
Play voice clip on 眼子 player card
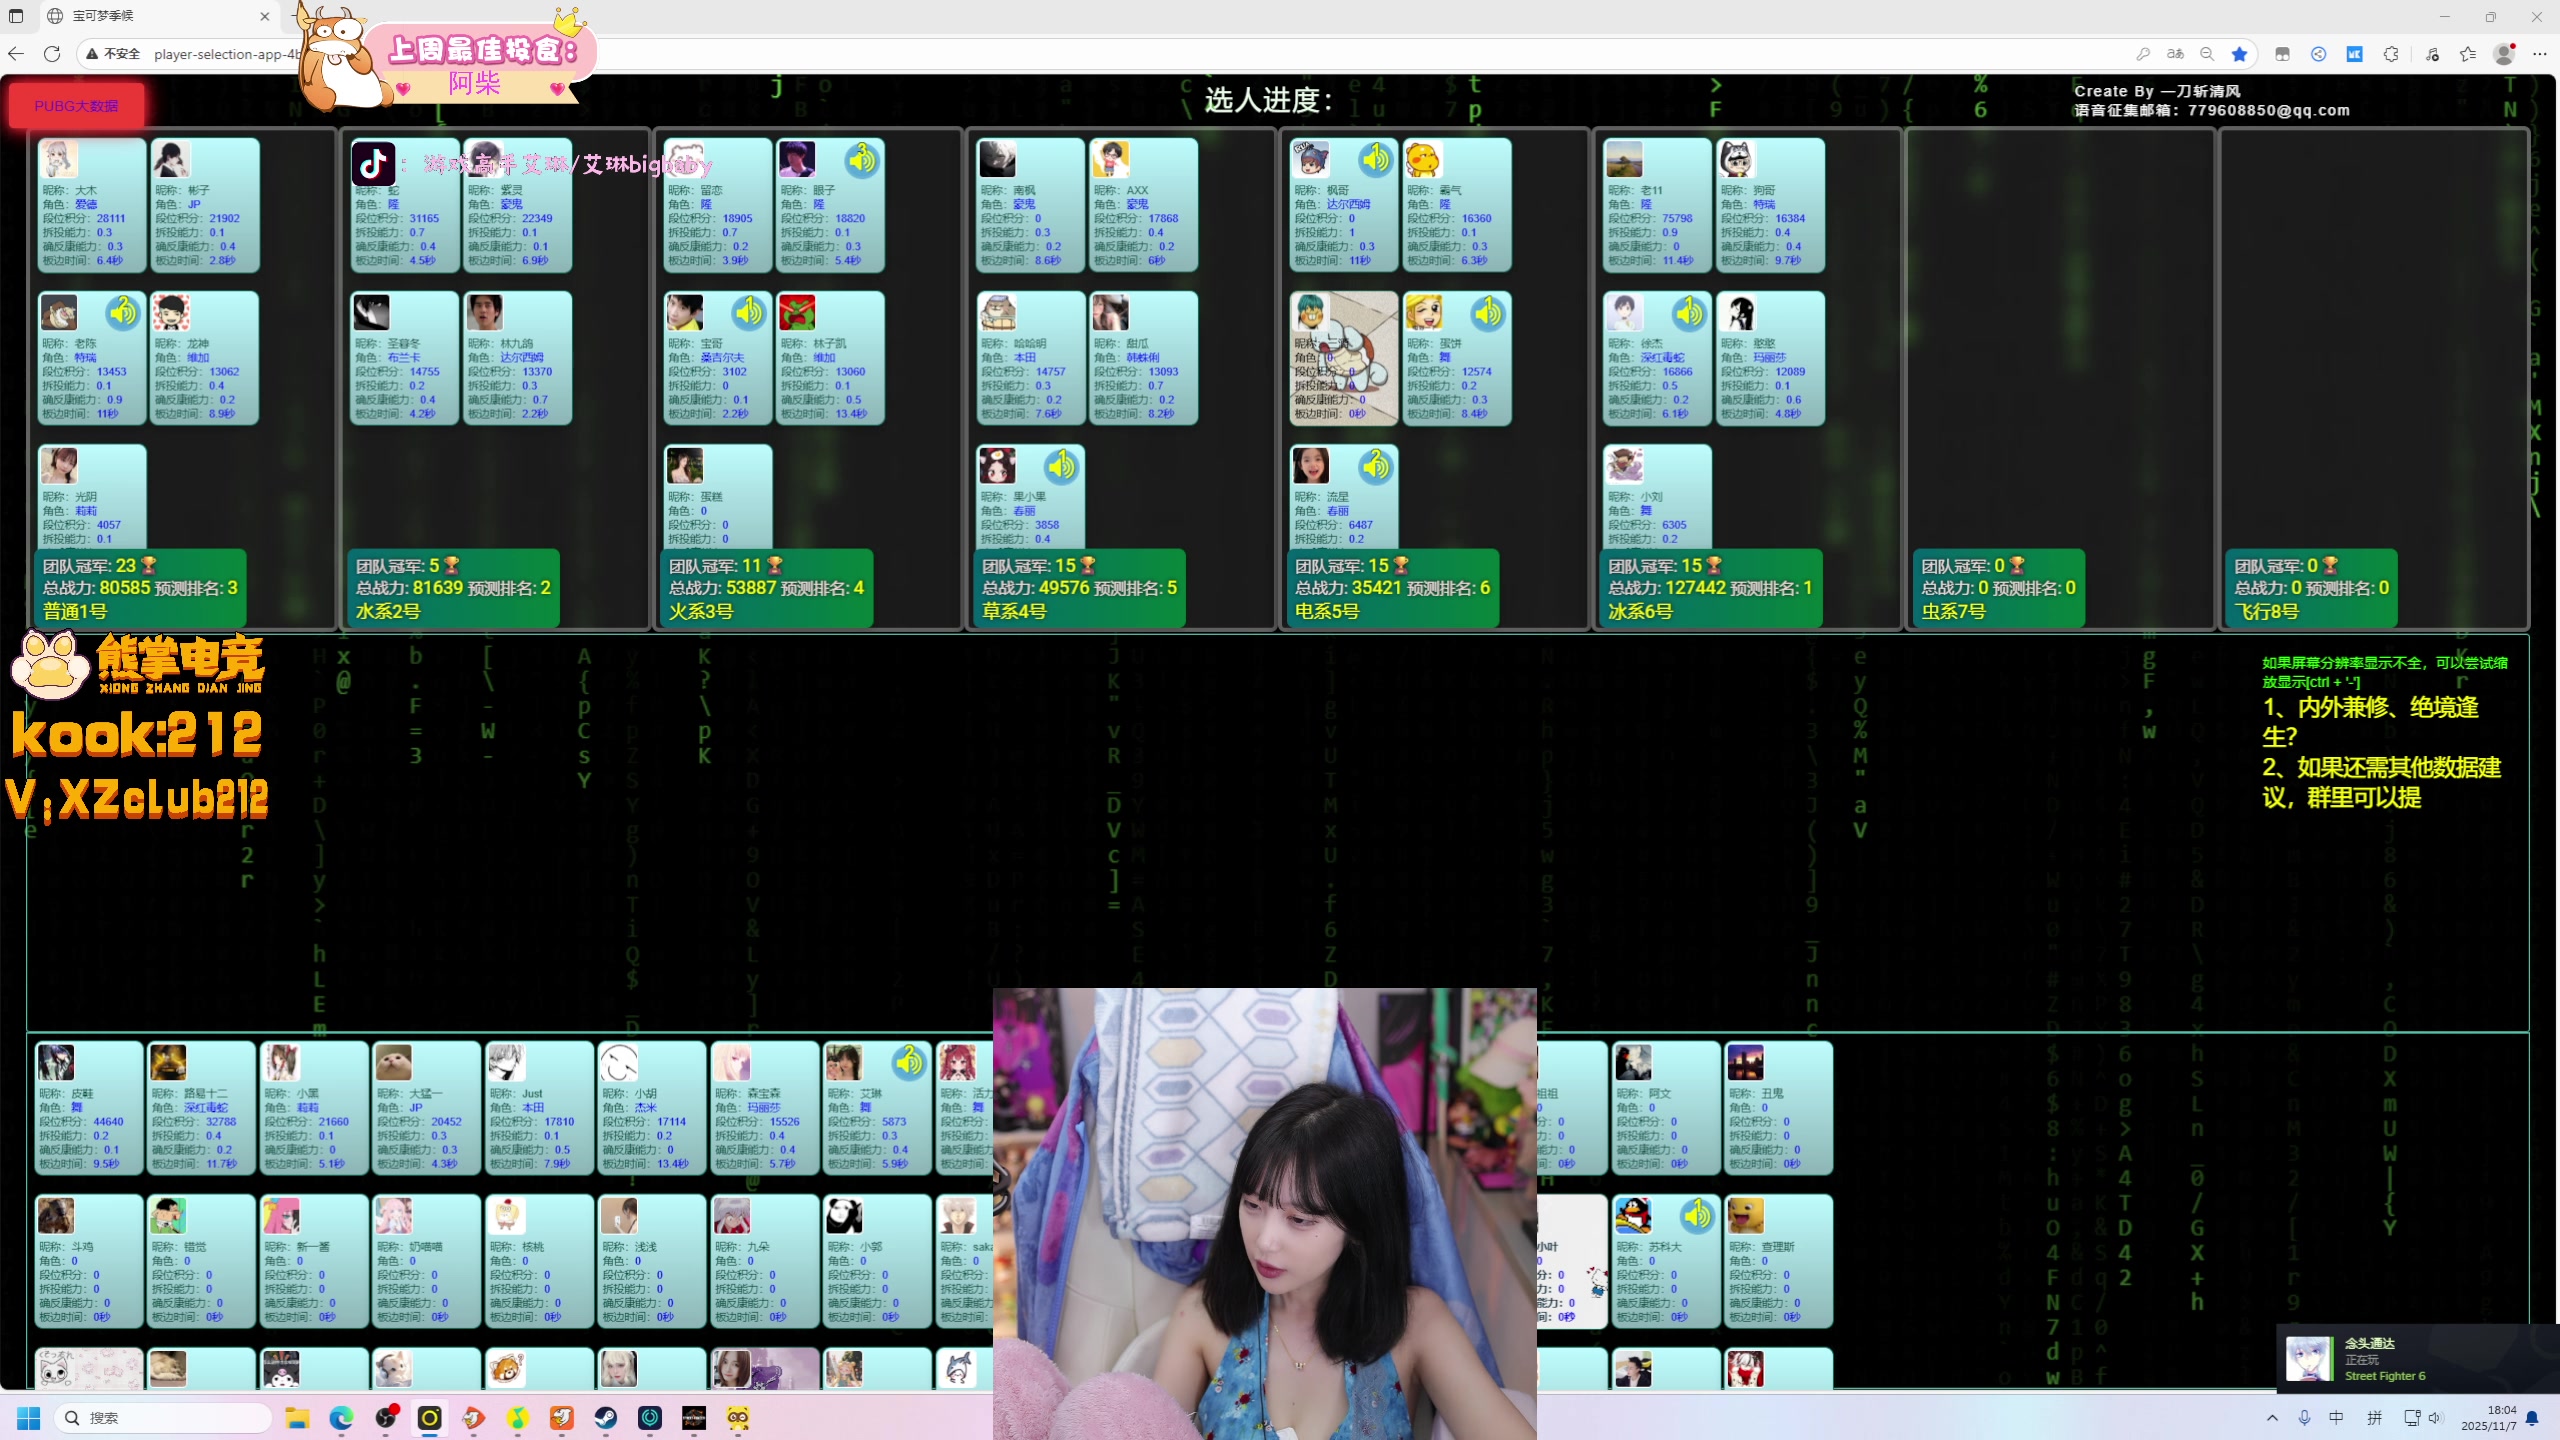pyautogui.click(x=861, y=160)
